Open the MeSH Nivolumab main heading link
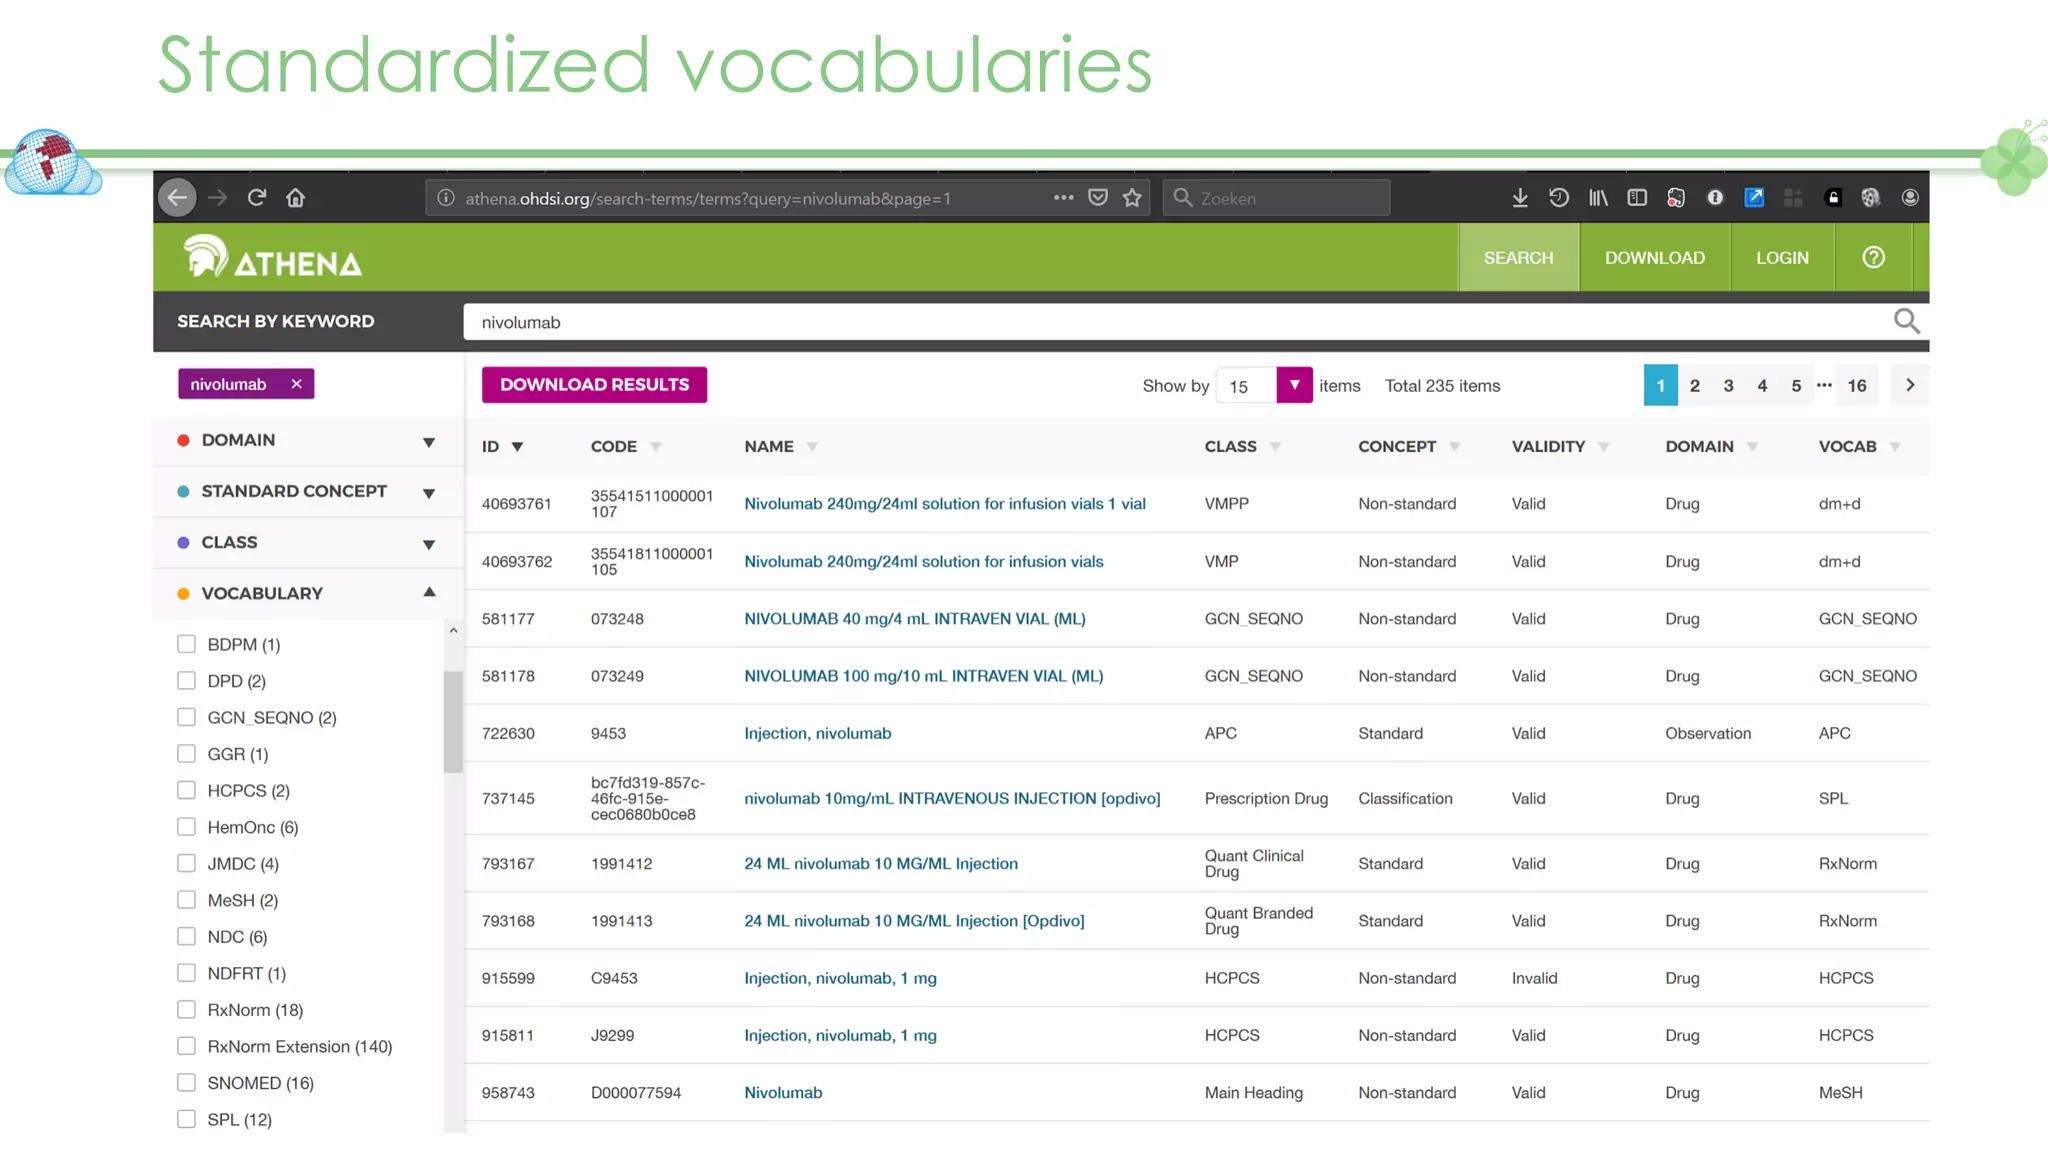 783,1093
